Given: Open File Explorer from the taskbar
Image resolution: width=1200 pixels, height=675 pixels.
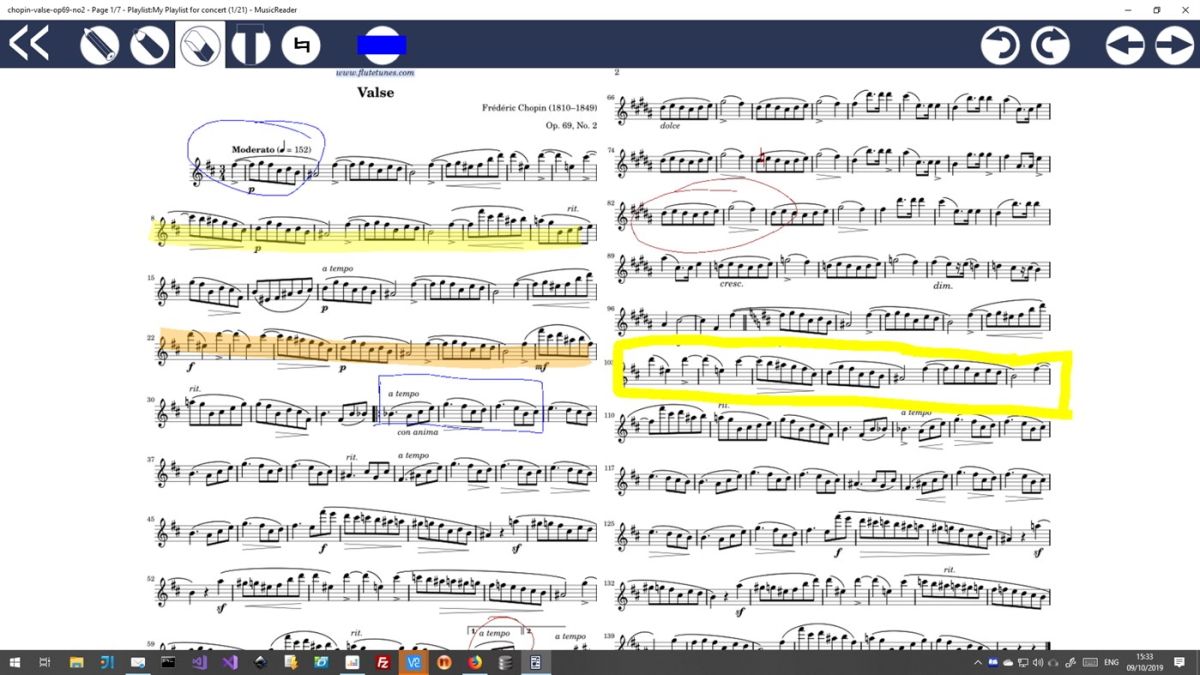Looking at the screenshot, I should tap(76, 662).
